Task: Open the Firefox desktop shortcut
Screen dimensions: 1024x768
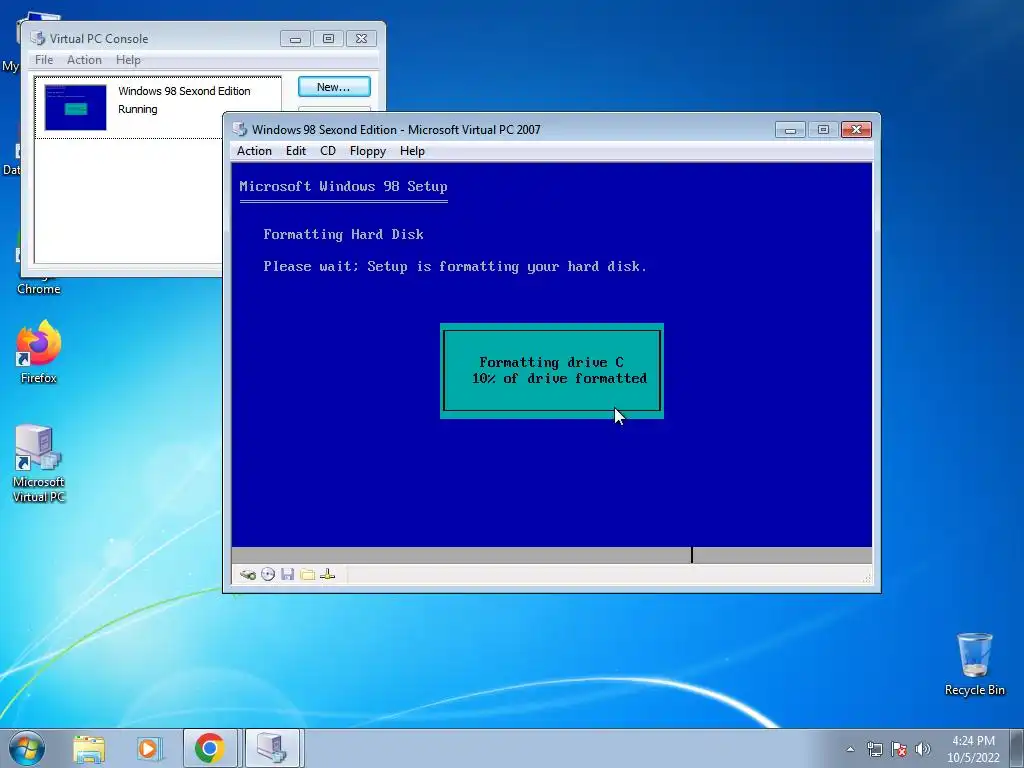Action: (x=39, y=352)
